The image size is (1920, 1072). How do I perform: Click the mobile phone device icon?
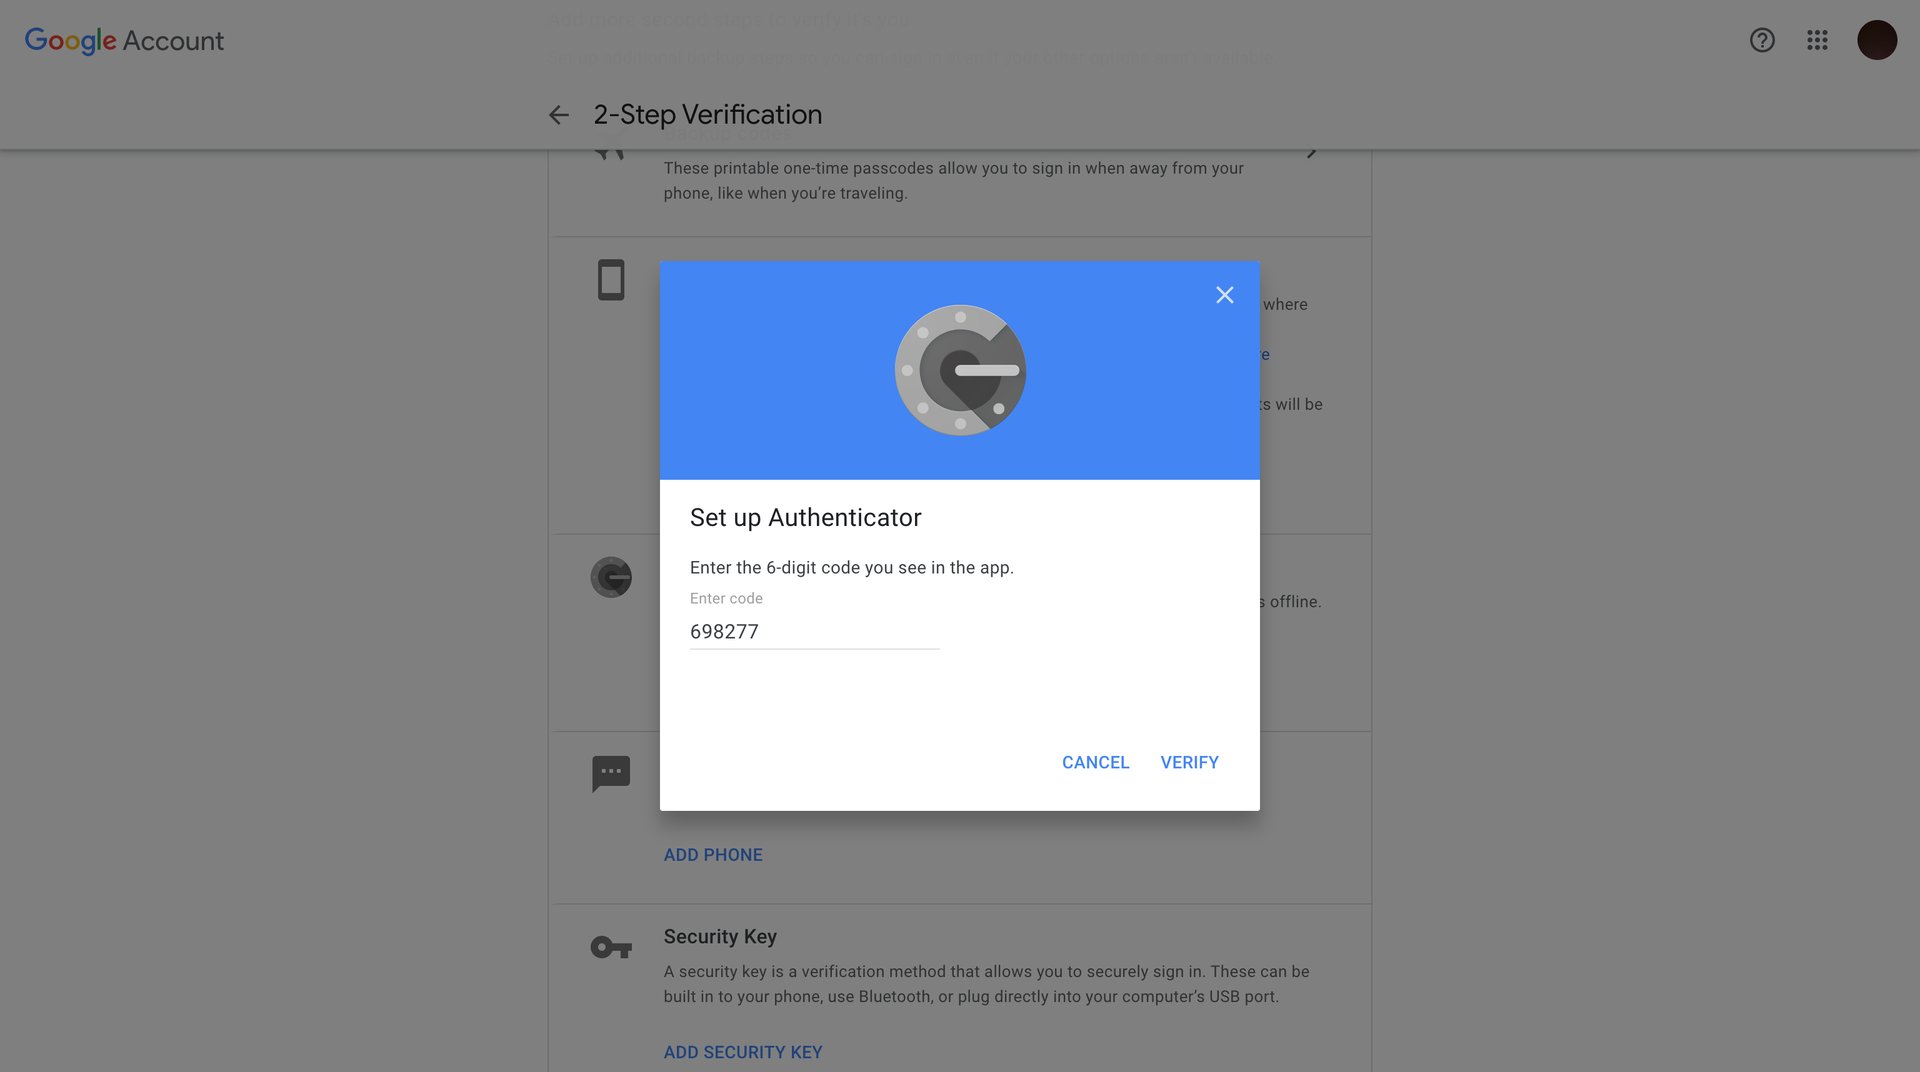click(610, 280)
